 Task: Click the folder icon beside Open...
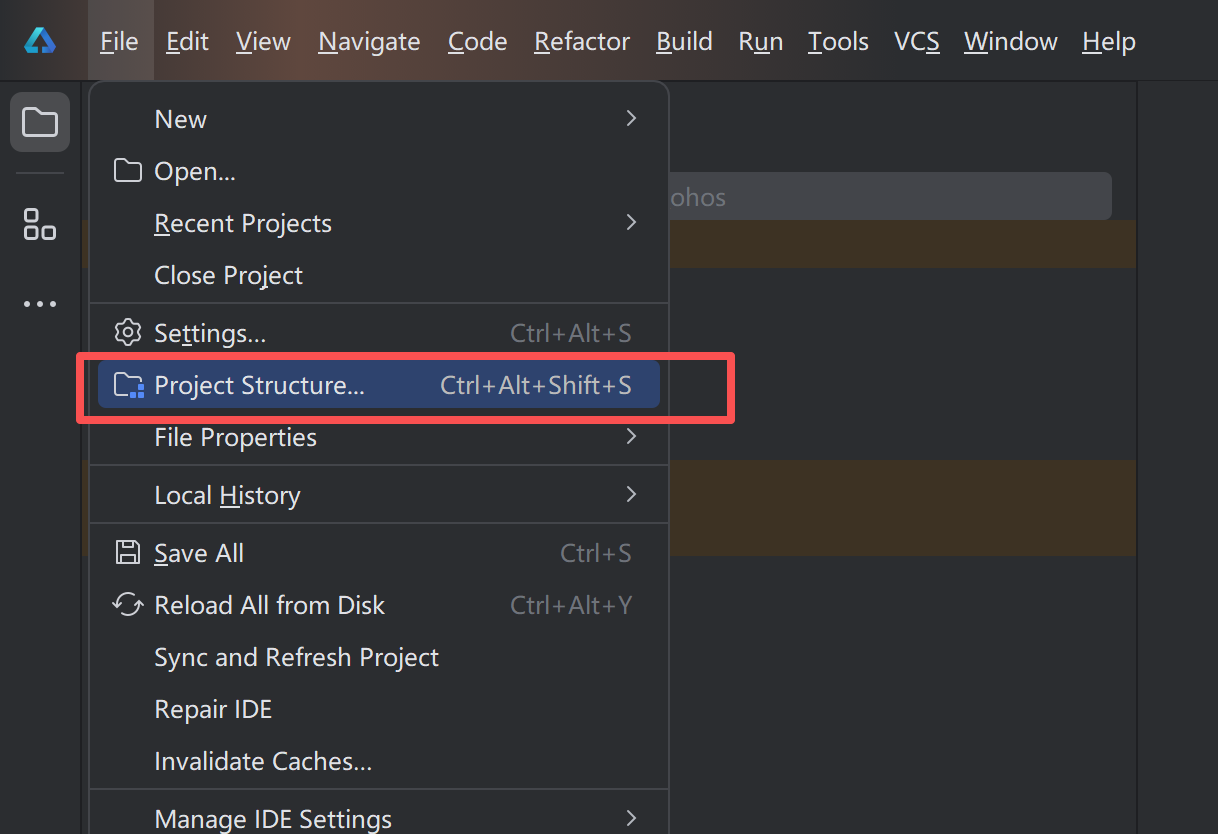[x=127, y=171]
